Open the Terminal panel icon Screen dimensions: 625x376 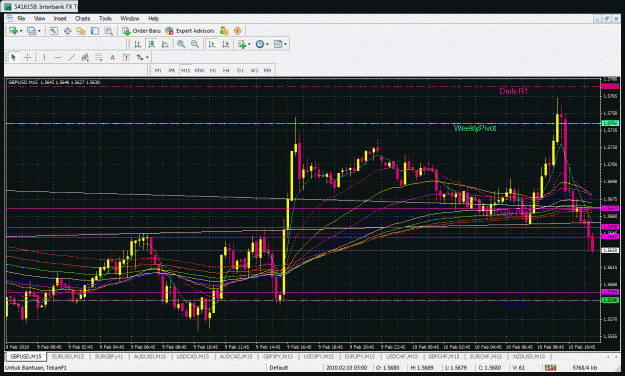pyautogui.click(x=94, y=31)
